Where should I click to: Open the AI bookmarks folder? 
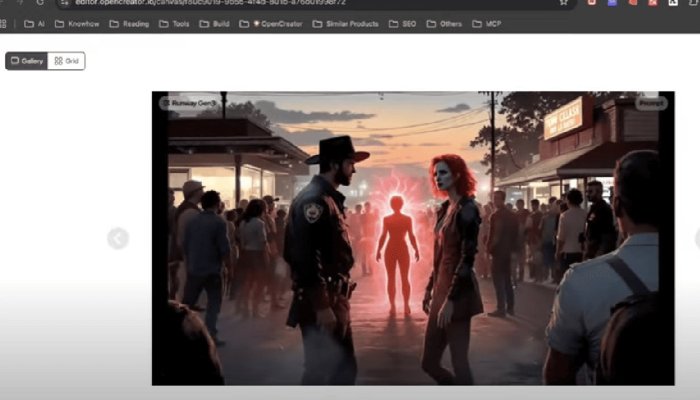click(x=34, y=24)
